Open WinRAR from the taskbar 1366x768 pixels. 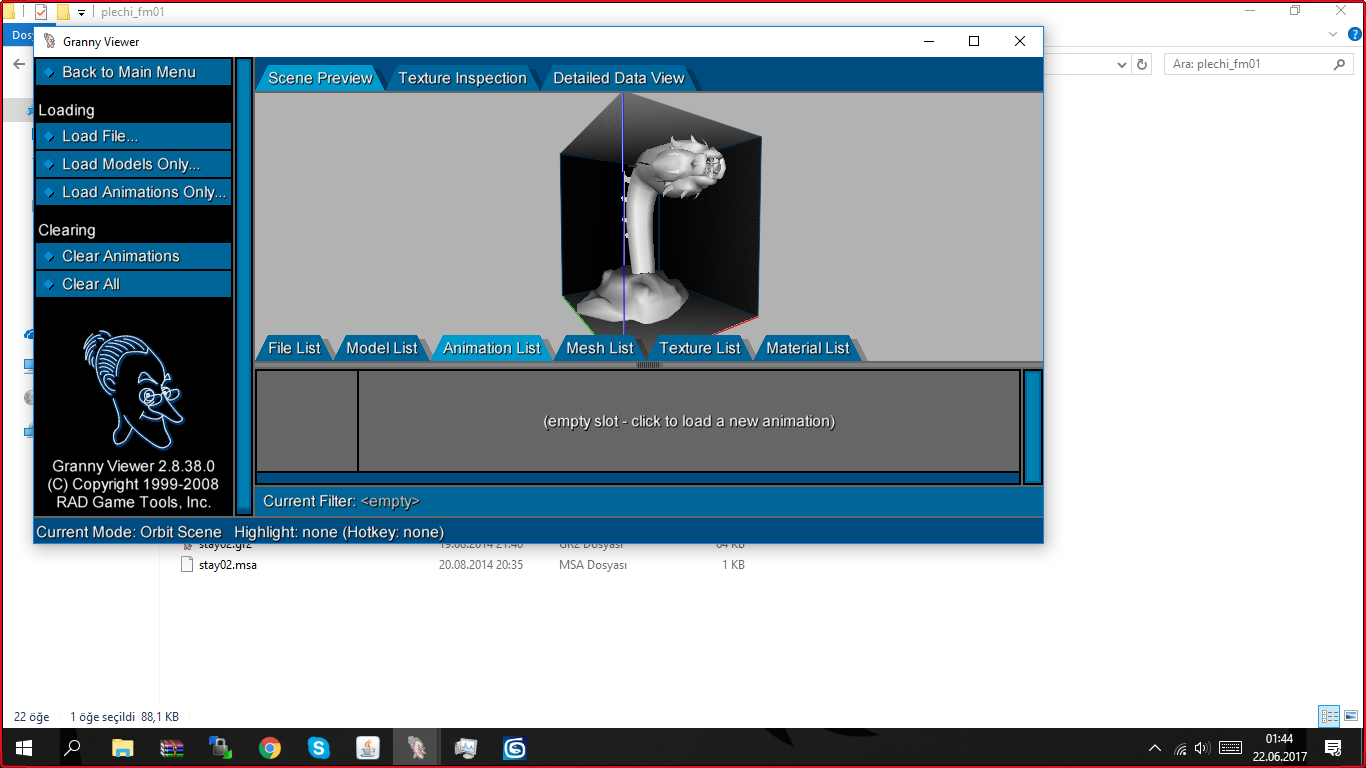pyautogui.click(x=172, y=747)
